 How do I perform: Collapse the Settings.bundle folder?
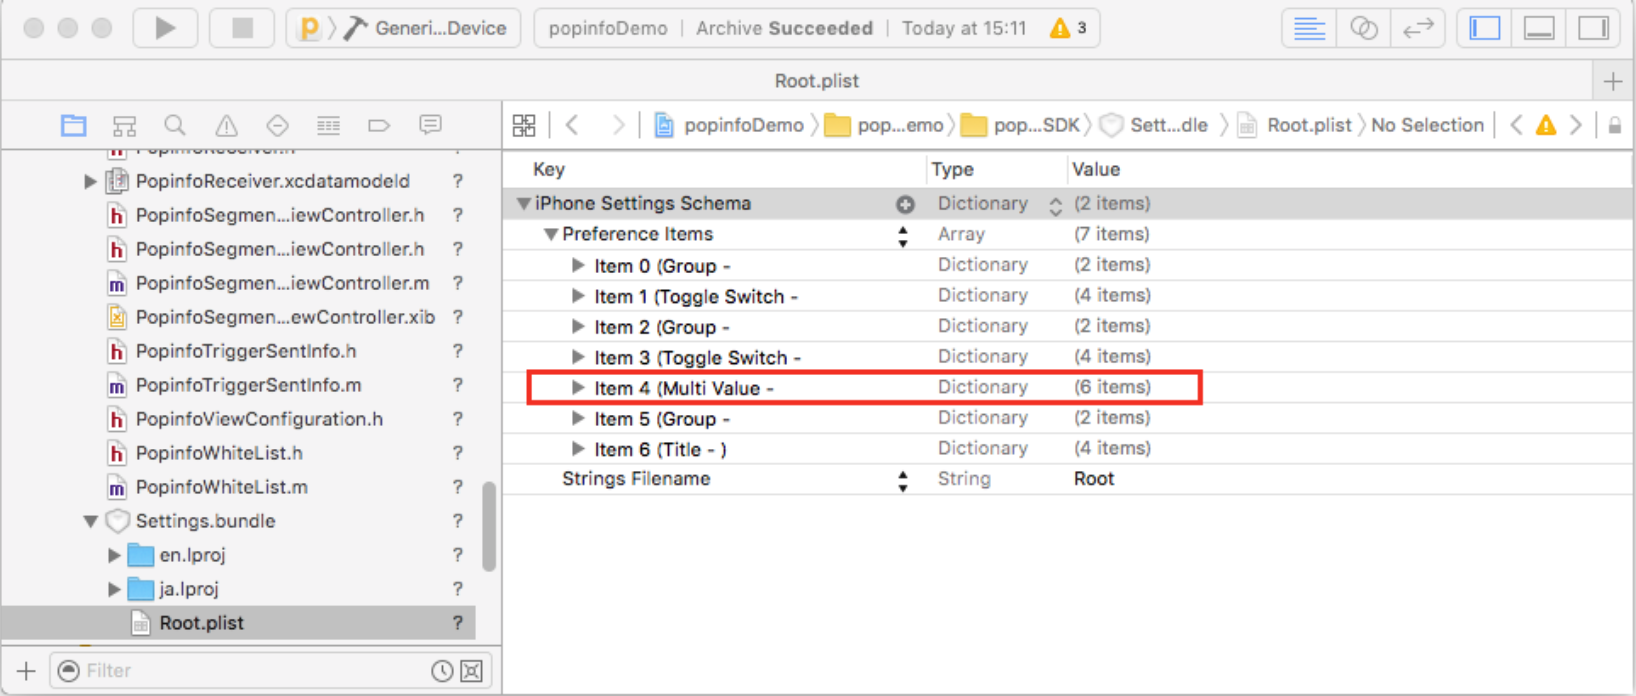coord(91,521)
